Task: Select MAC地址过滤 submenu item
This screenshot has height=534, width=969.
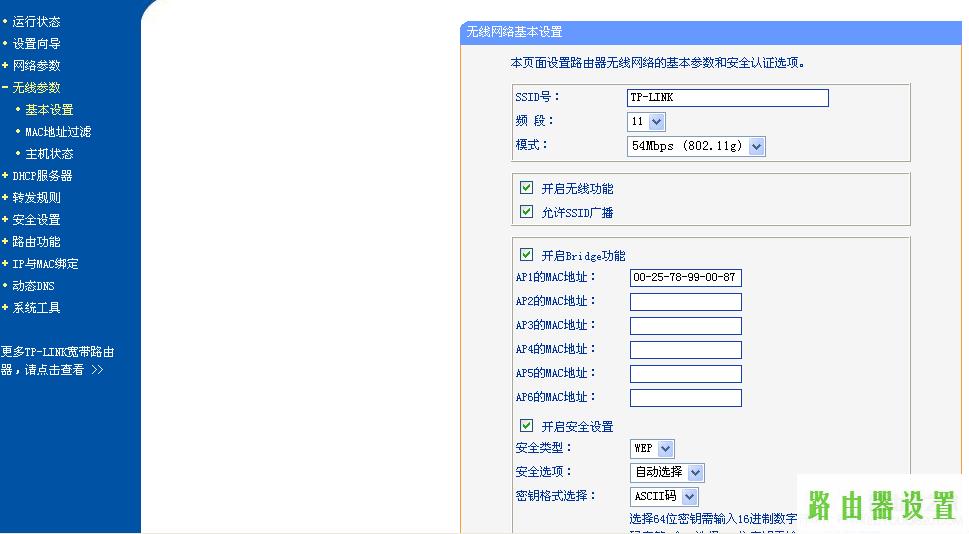Action: click(x=57, y=132)
